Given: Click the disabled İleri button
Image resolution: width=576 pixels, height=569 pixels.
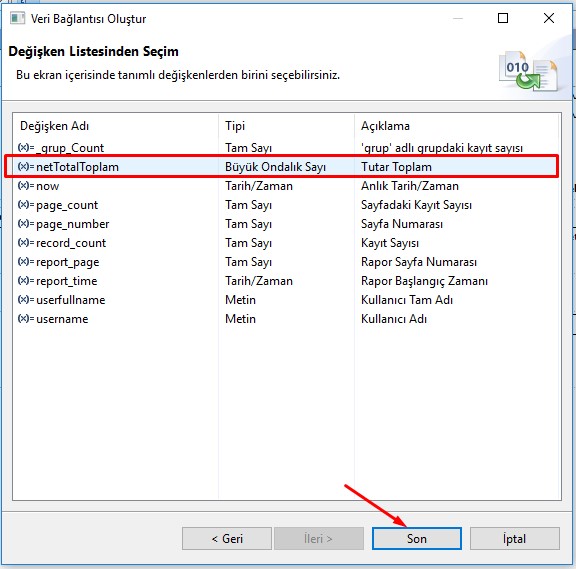Looking at the screenshot, I should 318,539.
